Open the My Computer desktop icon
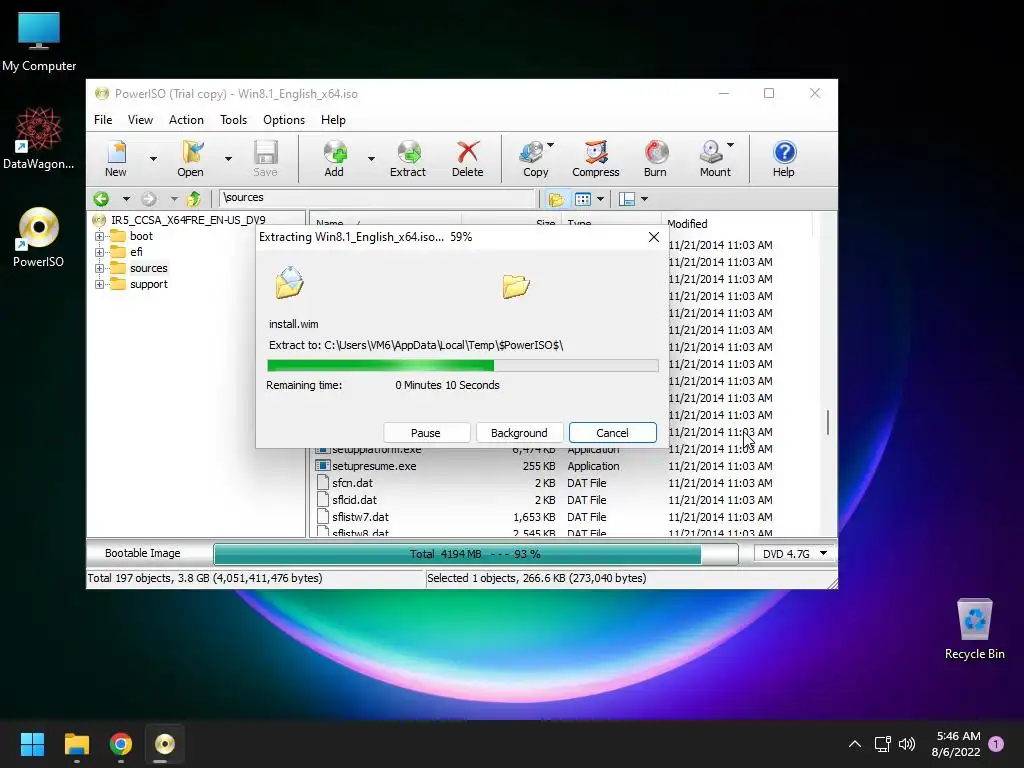 click(39, 42)
